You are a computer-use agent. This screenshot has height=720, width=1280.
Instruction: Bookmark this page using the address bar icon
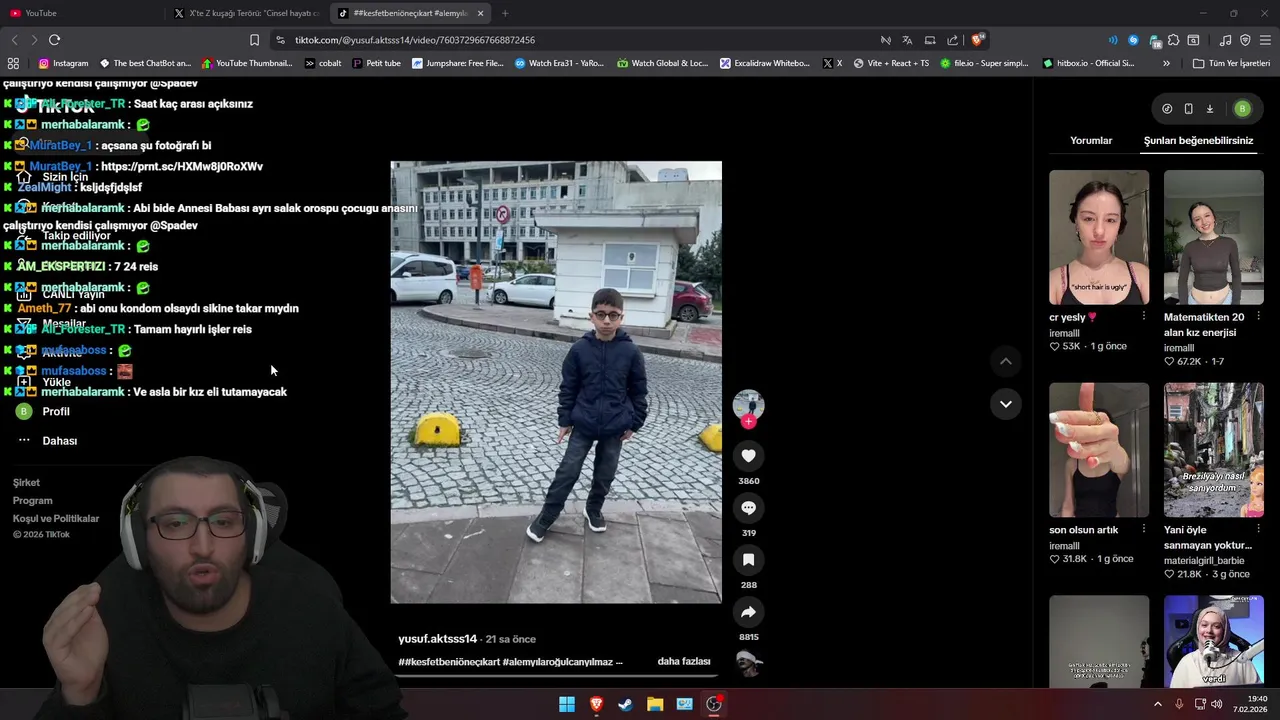254,40
